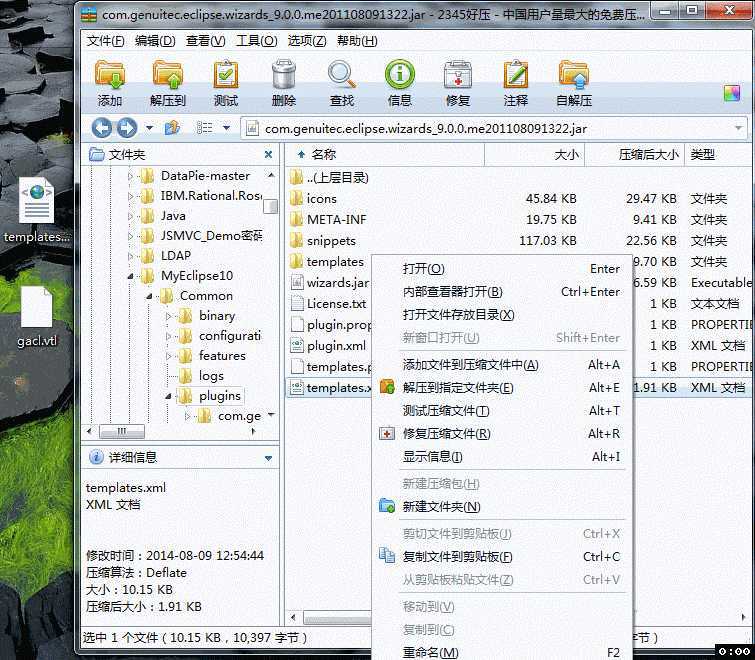This screenshot has height=660, width=755.
Task: Sort by the 大小 column header
Action: tap(534, 155)
